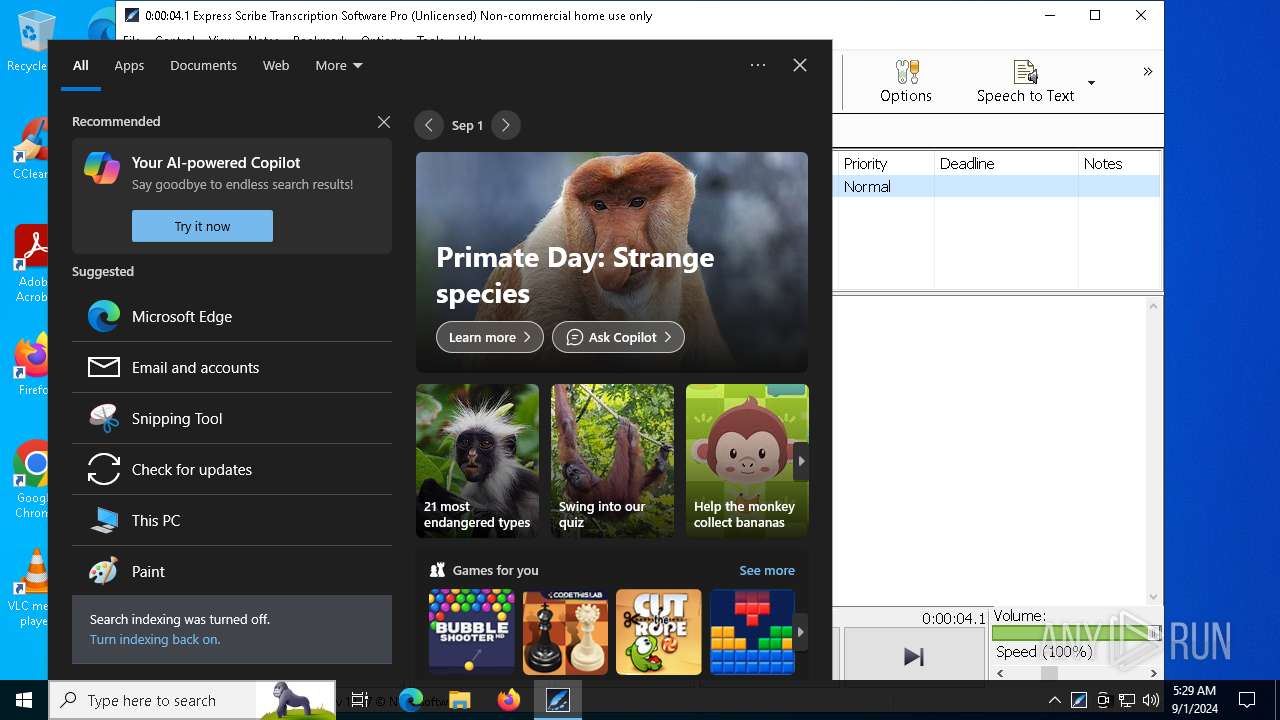Go to previous day arrow
The height and width of the screenshot is (720, 1280).
429,125
